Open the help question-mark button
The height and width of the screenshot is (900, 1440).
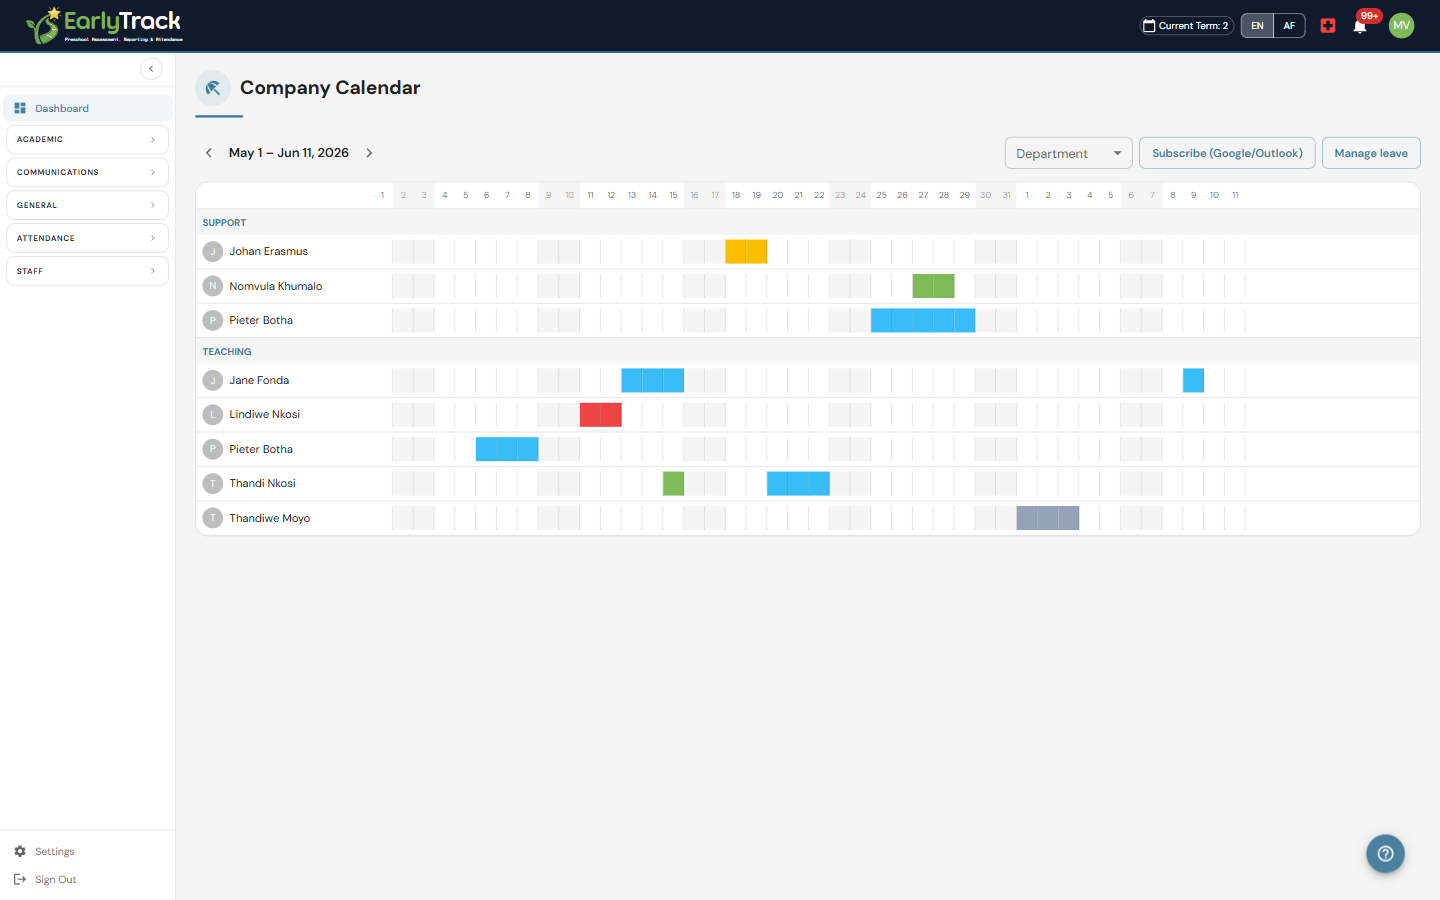pos(1386,854)
